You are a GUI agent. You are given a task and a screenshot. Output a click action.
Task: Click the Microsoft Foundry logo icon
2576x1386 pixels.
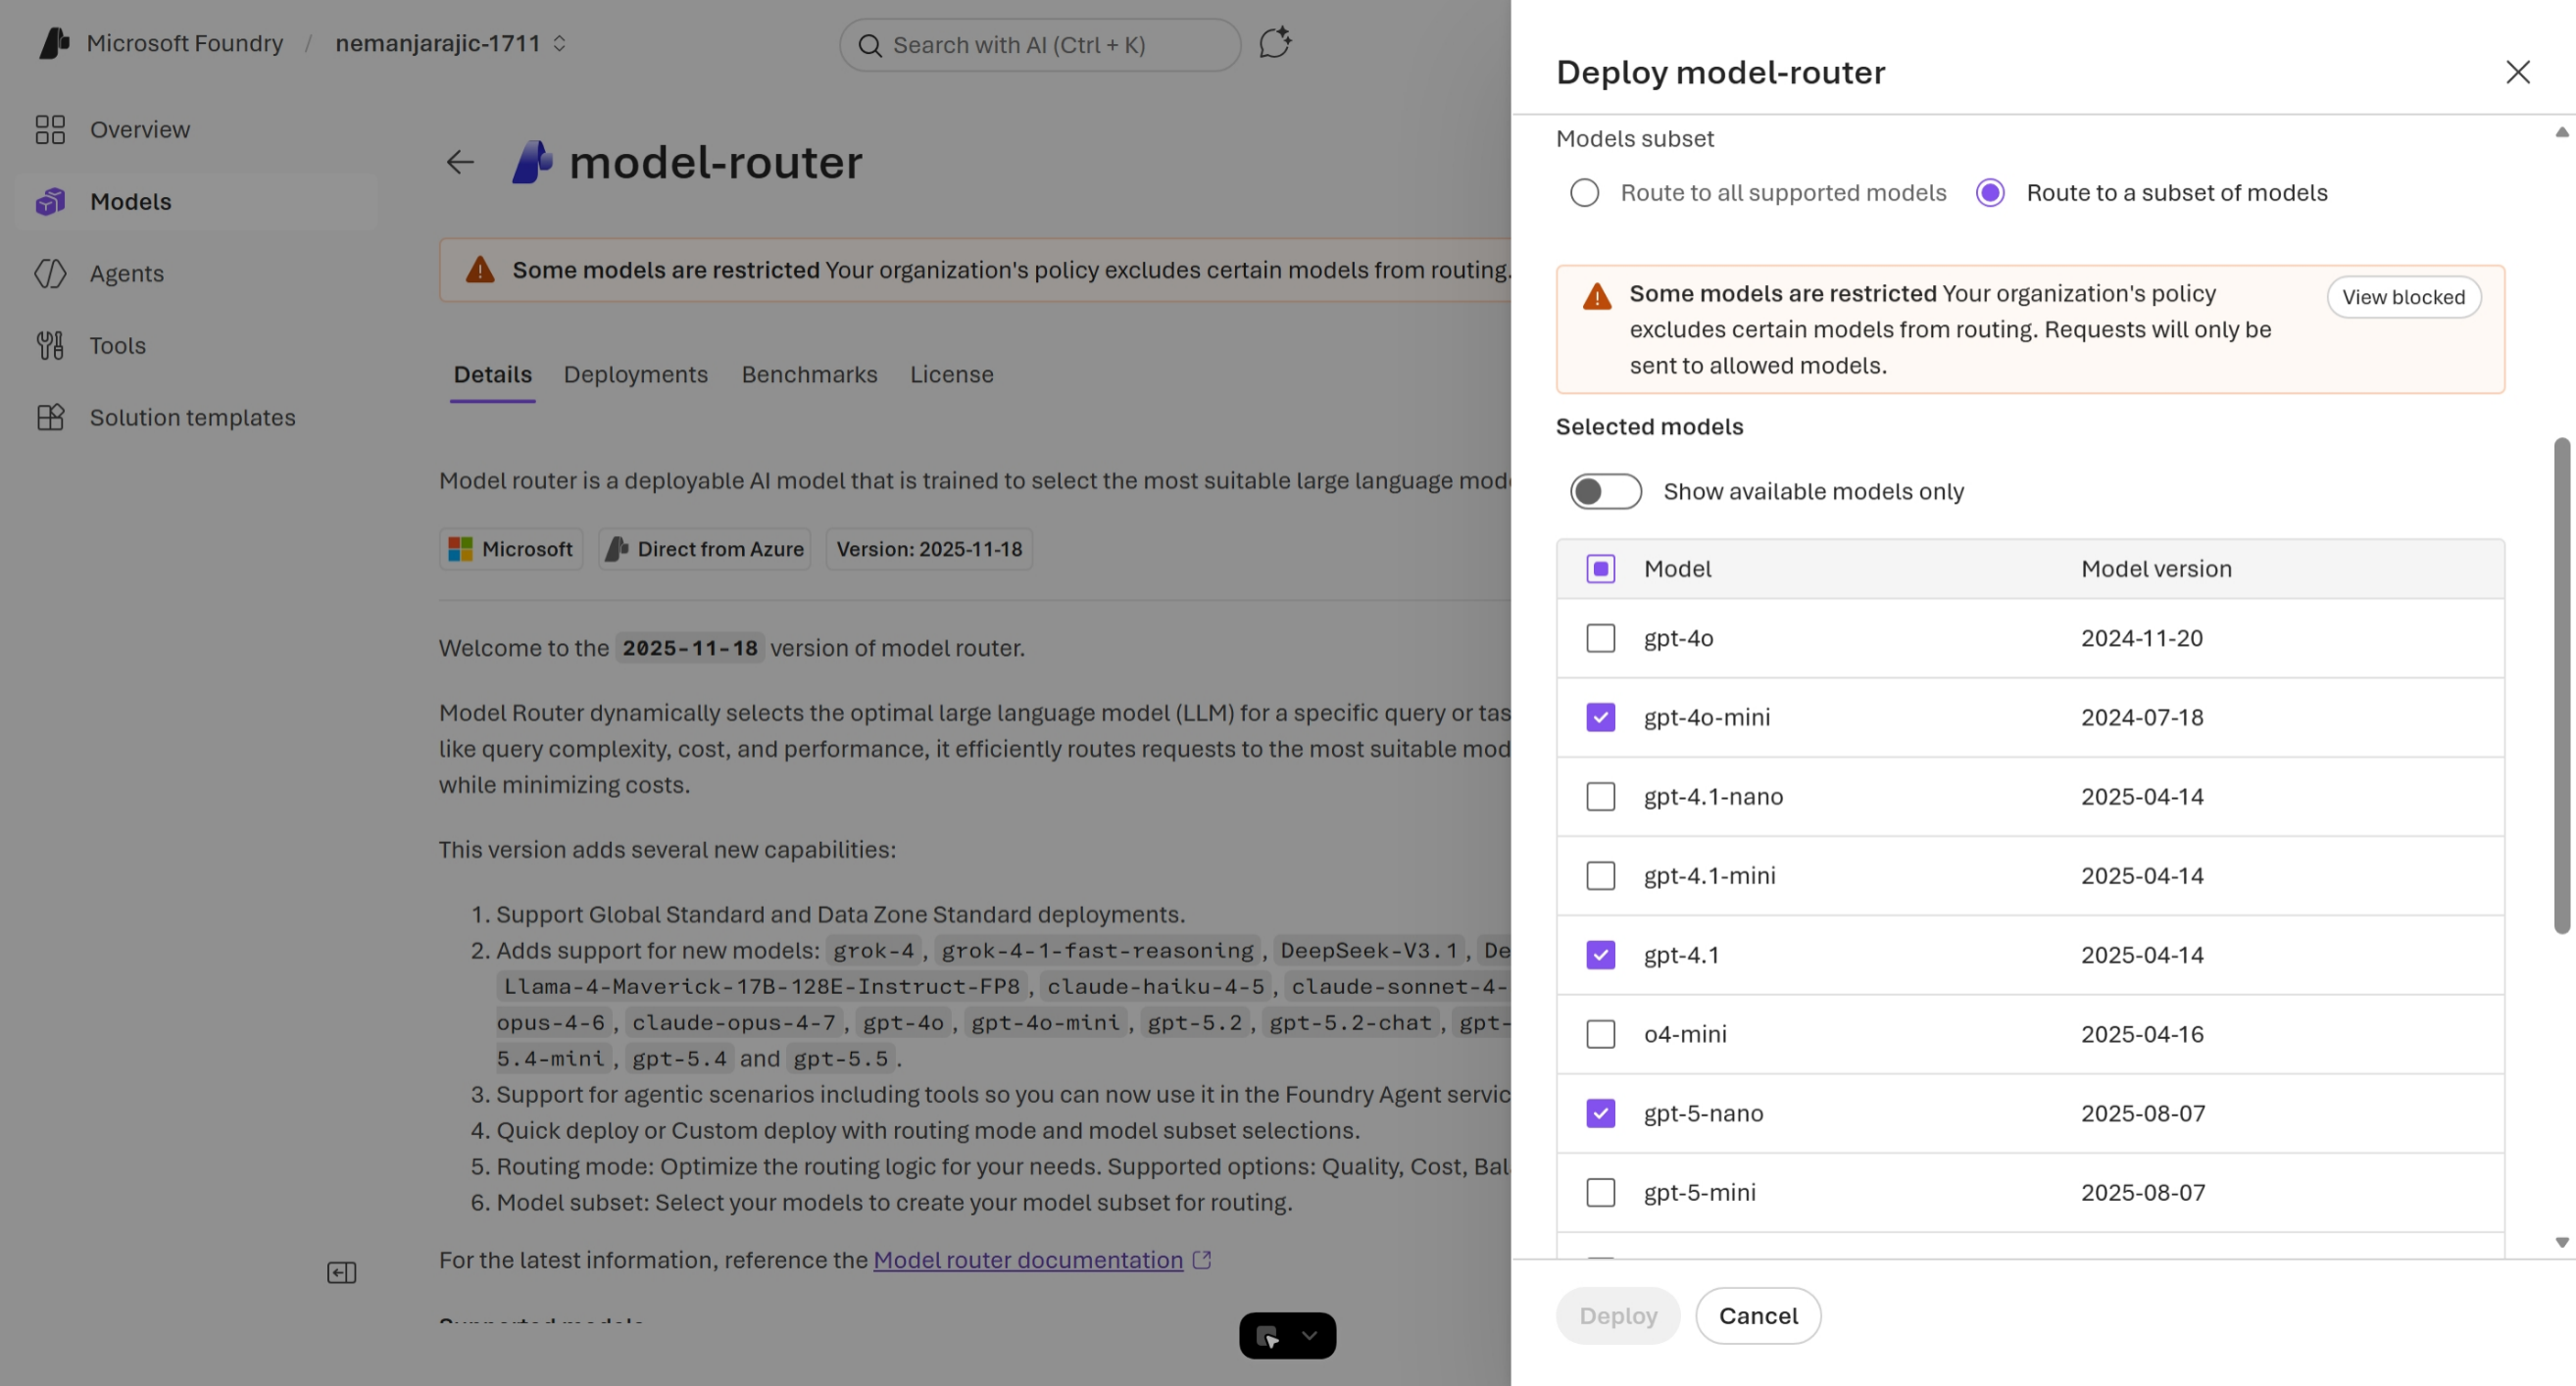pos(54,43)
